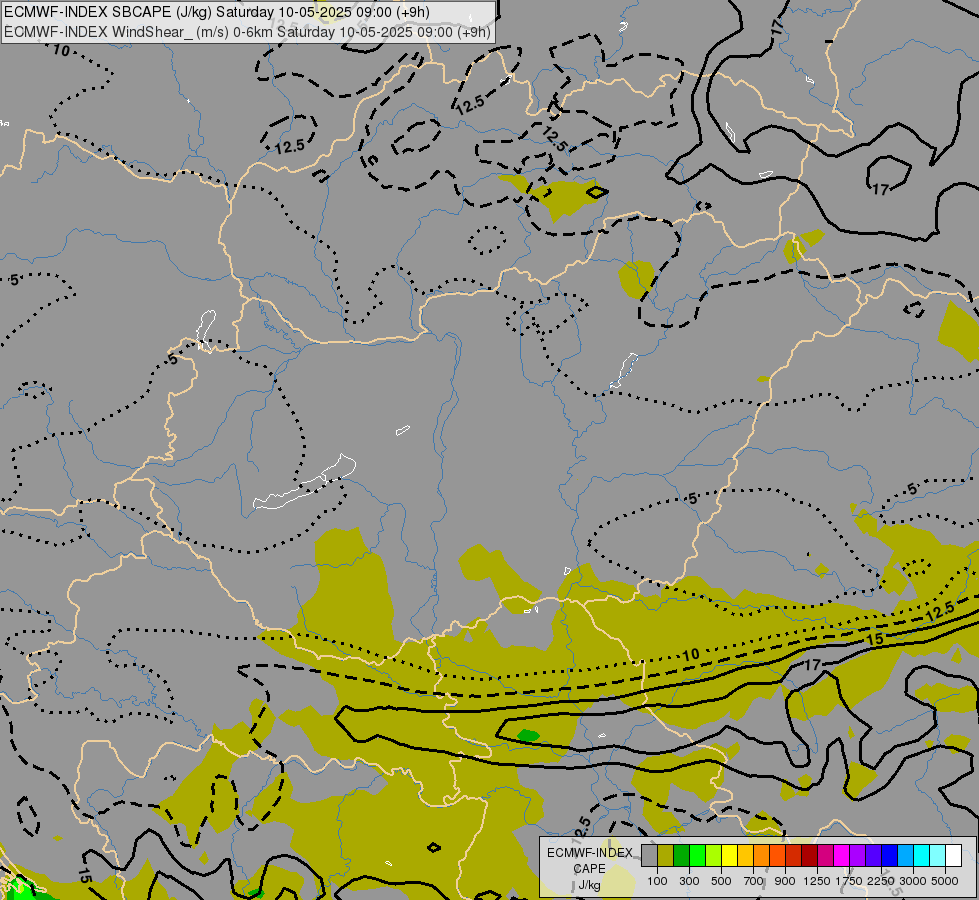The image size is (979, 900).
Task: Click the legend value 5000
Action: [x=945, y=881]
